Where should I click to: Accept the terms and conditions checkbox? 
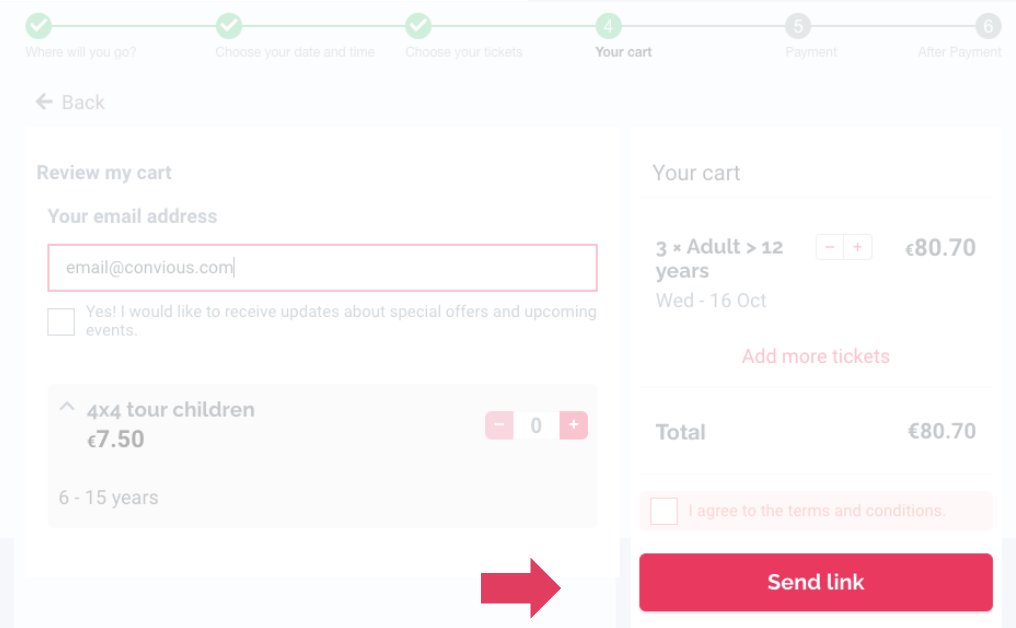pos(664,511)
